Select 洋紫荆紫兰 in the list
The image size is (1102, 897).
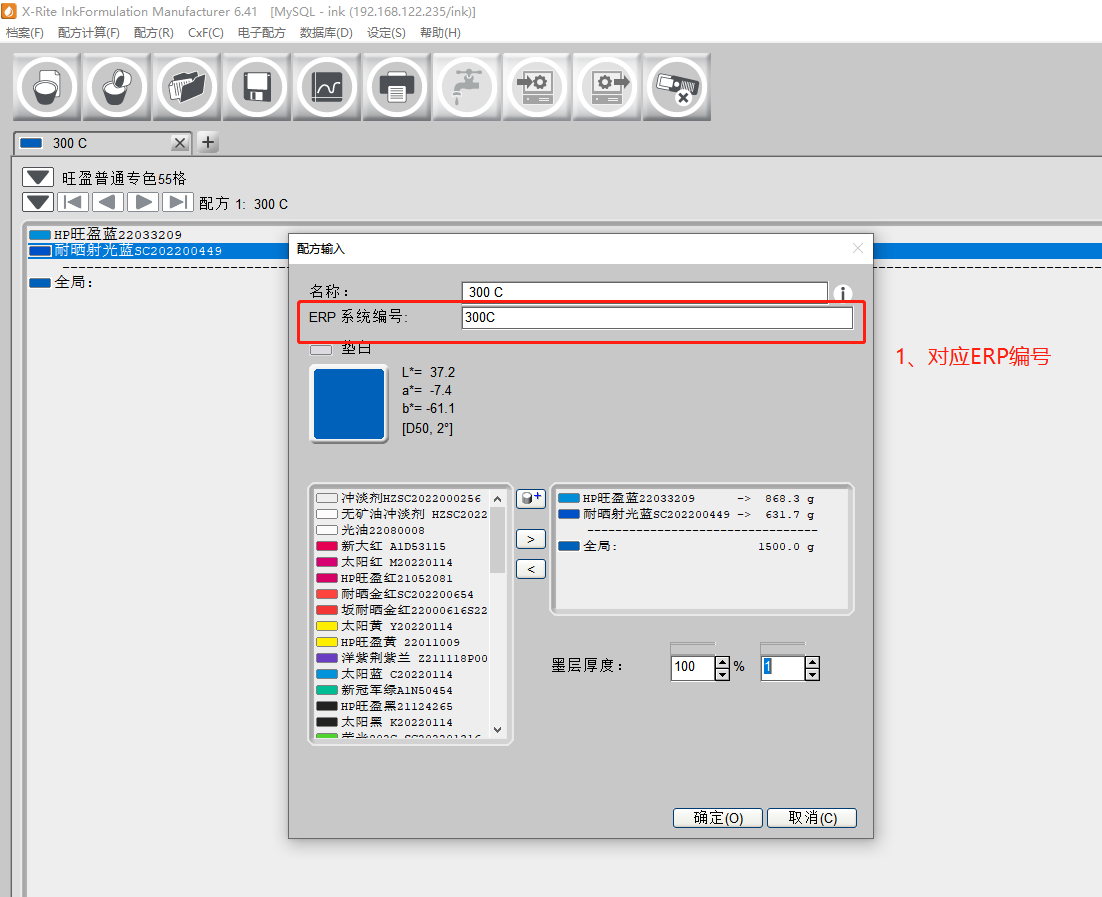[401, 658]
